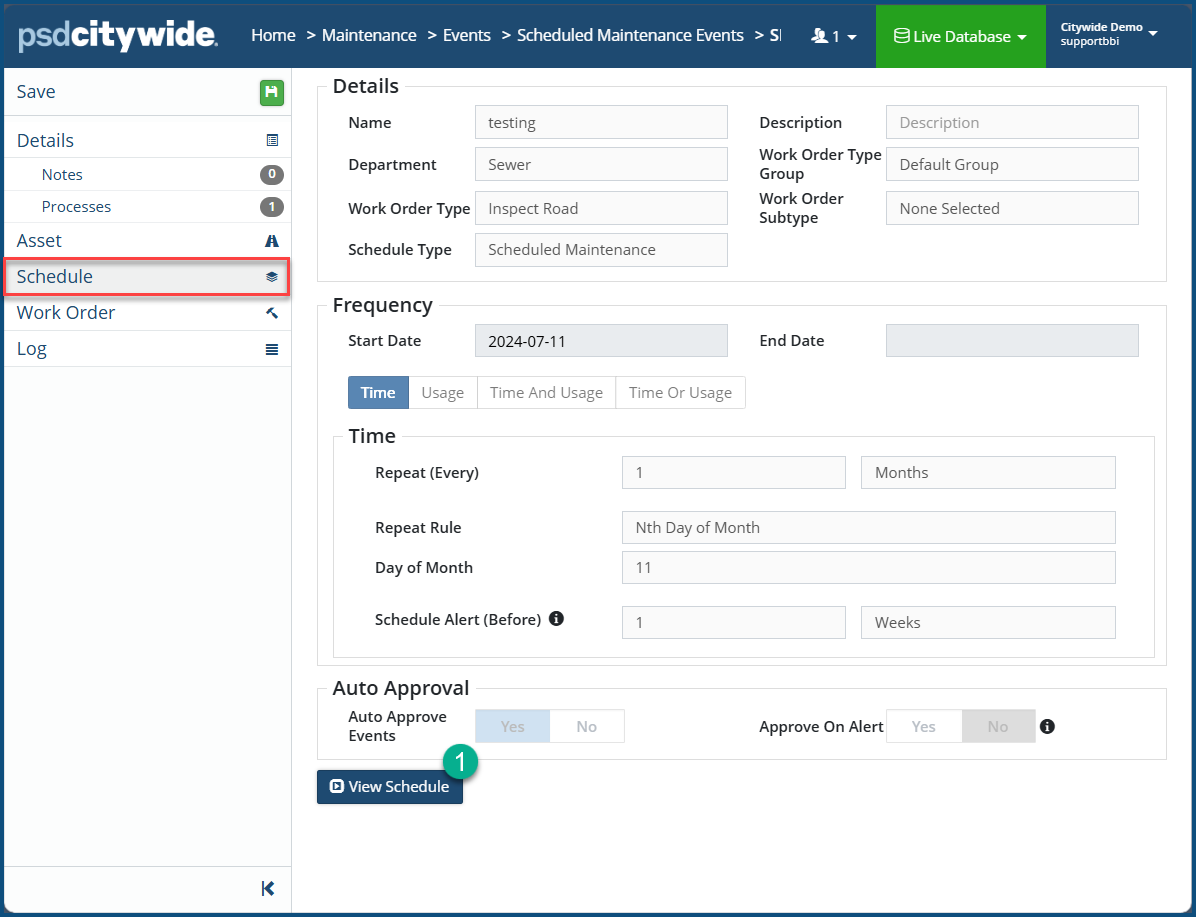
Task: Open Asset in the sidebar
Action: click(x=147, y=241)
